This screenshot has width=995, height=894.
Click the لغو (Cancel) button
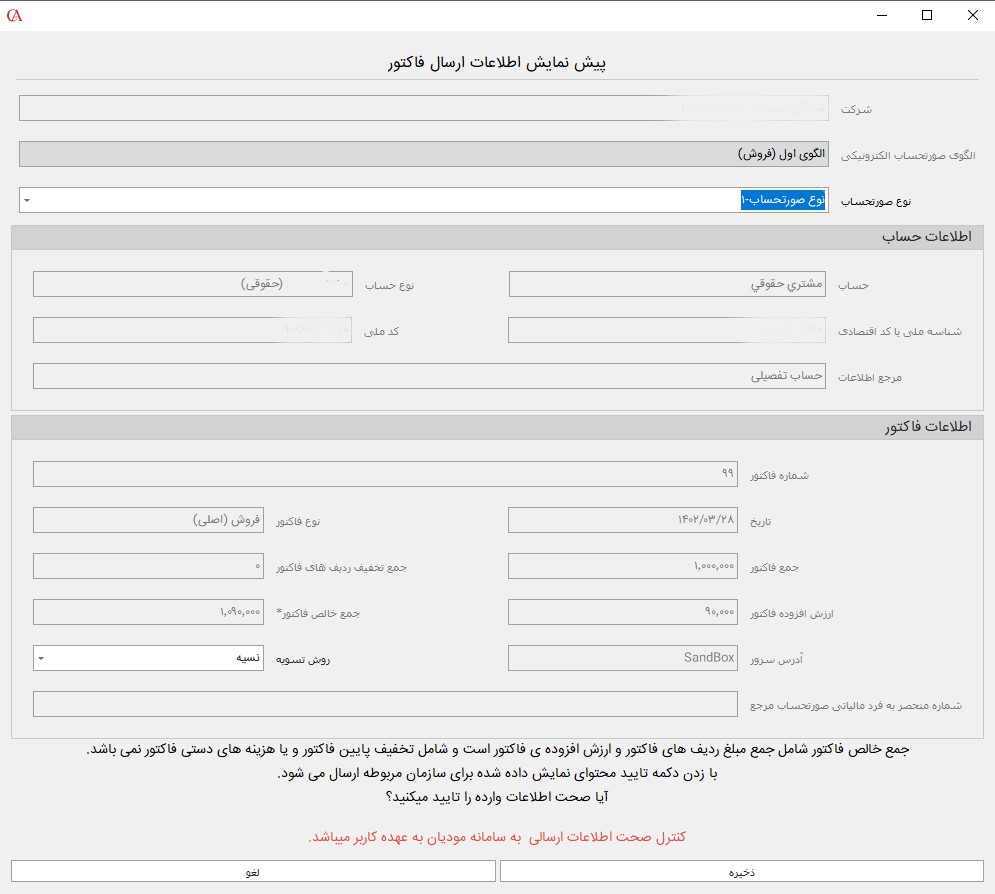[x=253, y=871]
